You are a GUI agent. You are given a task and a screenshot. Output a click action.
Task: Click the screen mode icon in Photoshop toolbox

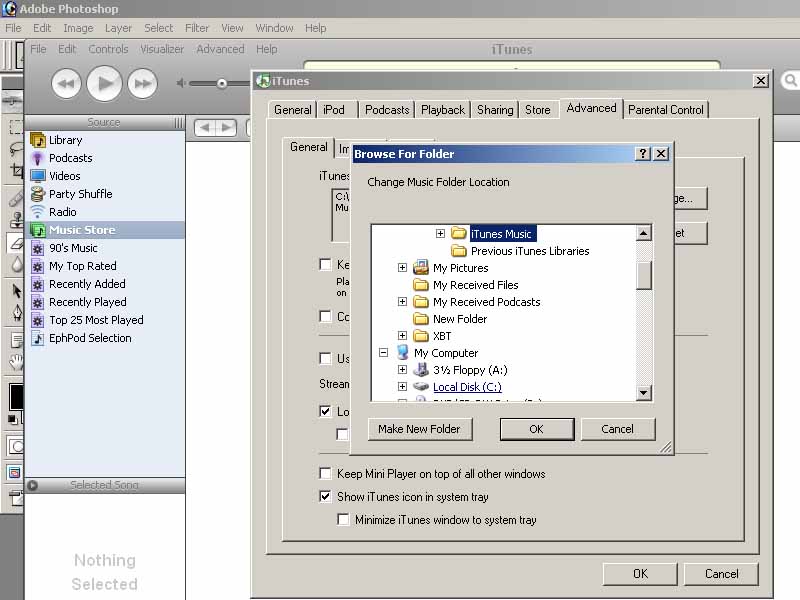click(x=15, y=472)
